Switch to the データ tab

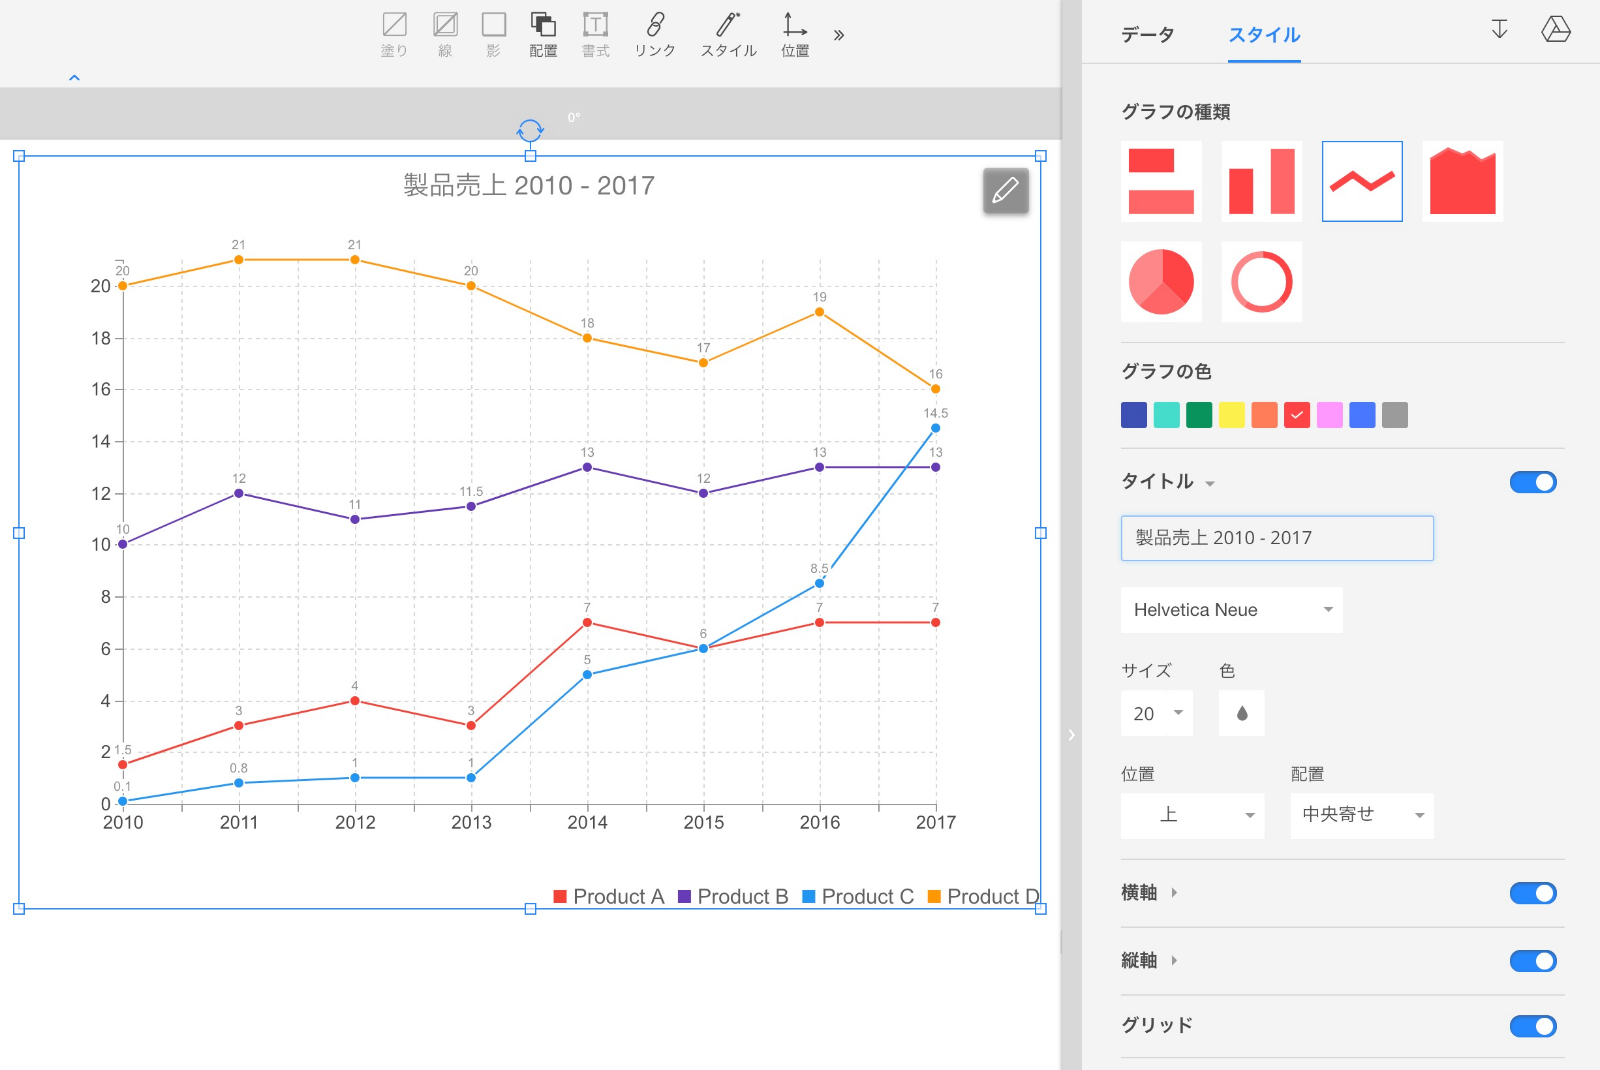[x=1147, y=35]
